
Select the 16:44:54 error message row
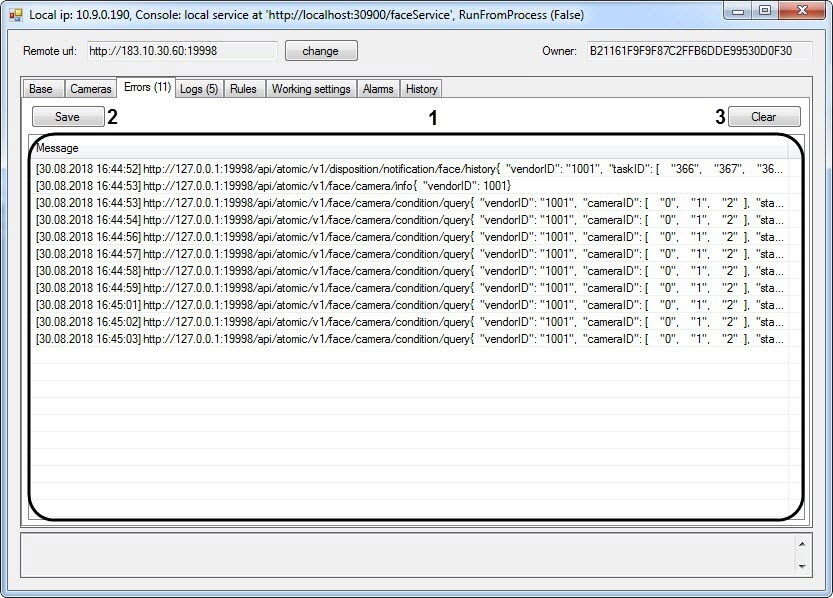[409, 220]
